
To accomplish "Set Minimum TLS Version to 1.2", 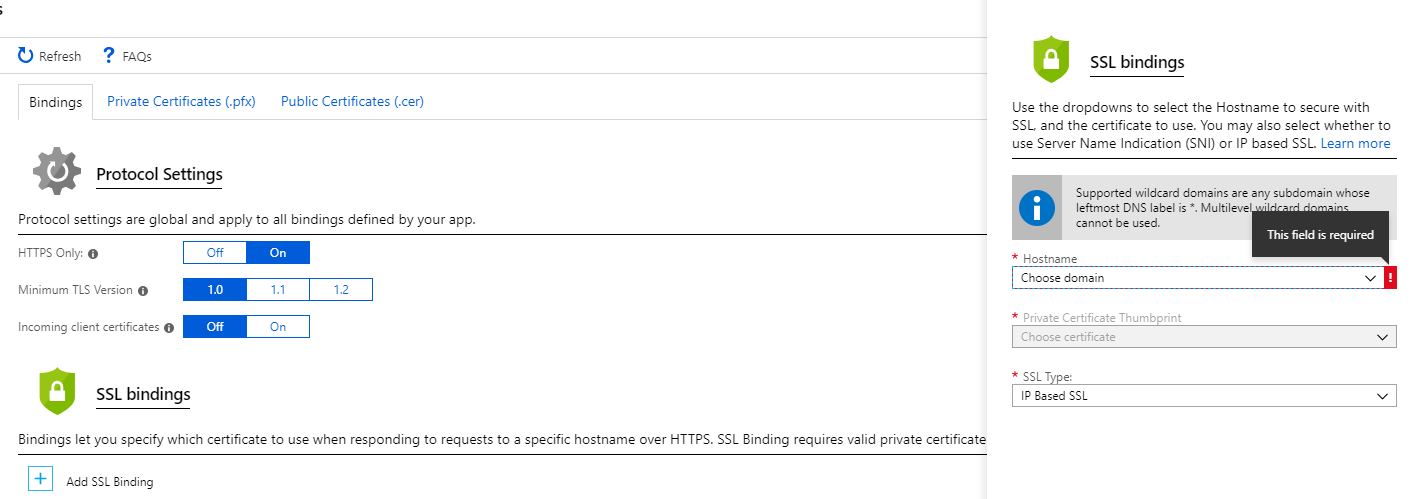I will point(341,290).
